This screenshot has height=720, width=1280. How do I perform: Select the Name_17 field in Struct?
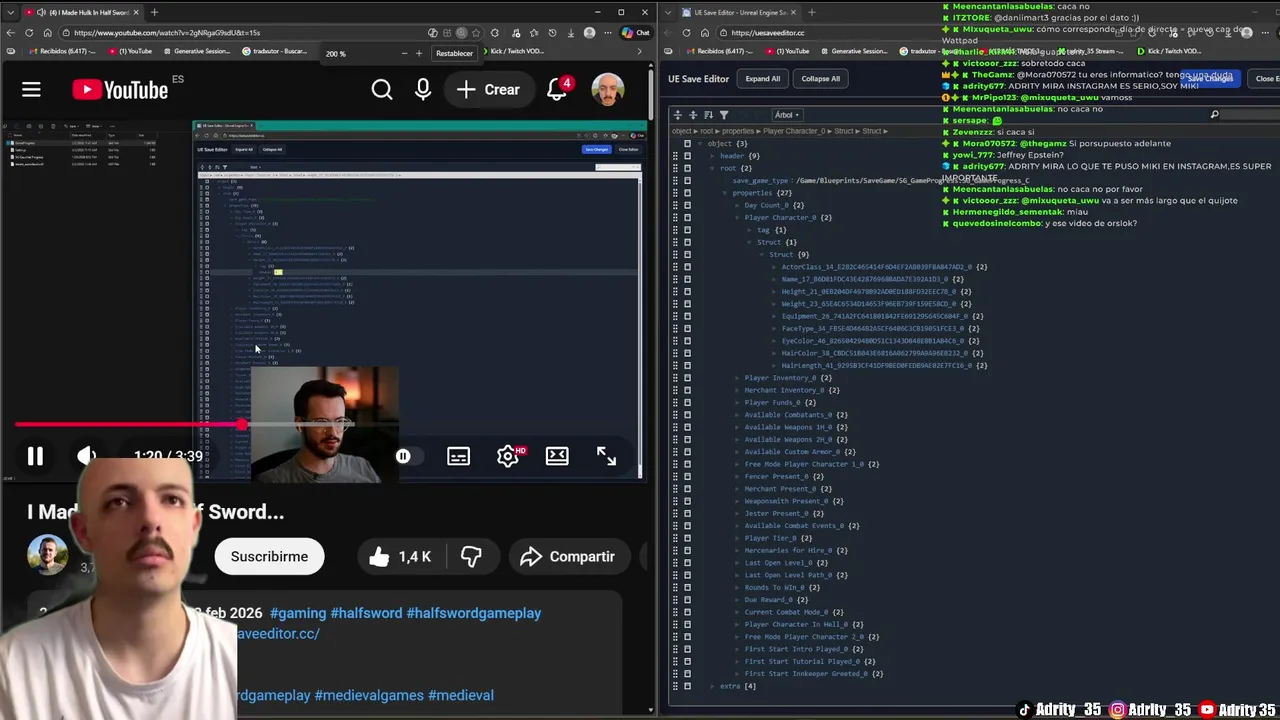(x=864, y=279)
